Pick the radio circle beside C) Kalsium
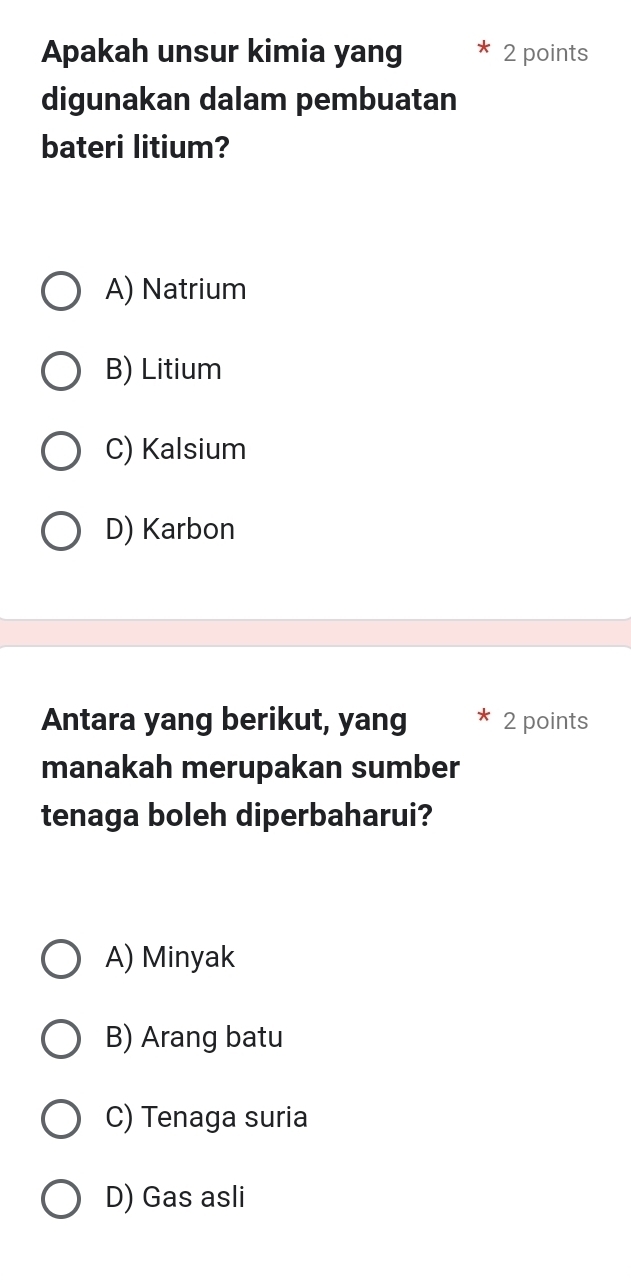The height and width of the screenshot is (1283, 631). 61,450
